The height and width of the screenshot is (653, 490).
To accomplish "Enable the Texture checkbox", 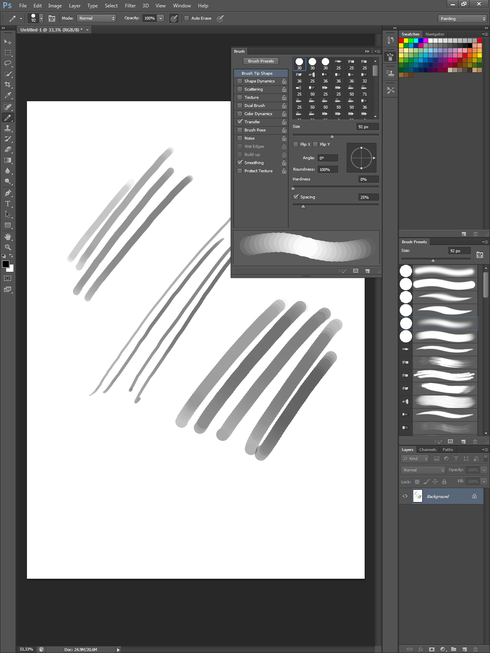I will point(240,97).
